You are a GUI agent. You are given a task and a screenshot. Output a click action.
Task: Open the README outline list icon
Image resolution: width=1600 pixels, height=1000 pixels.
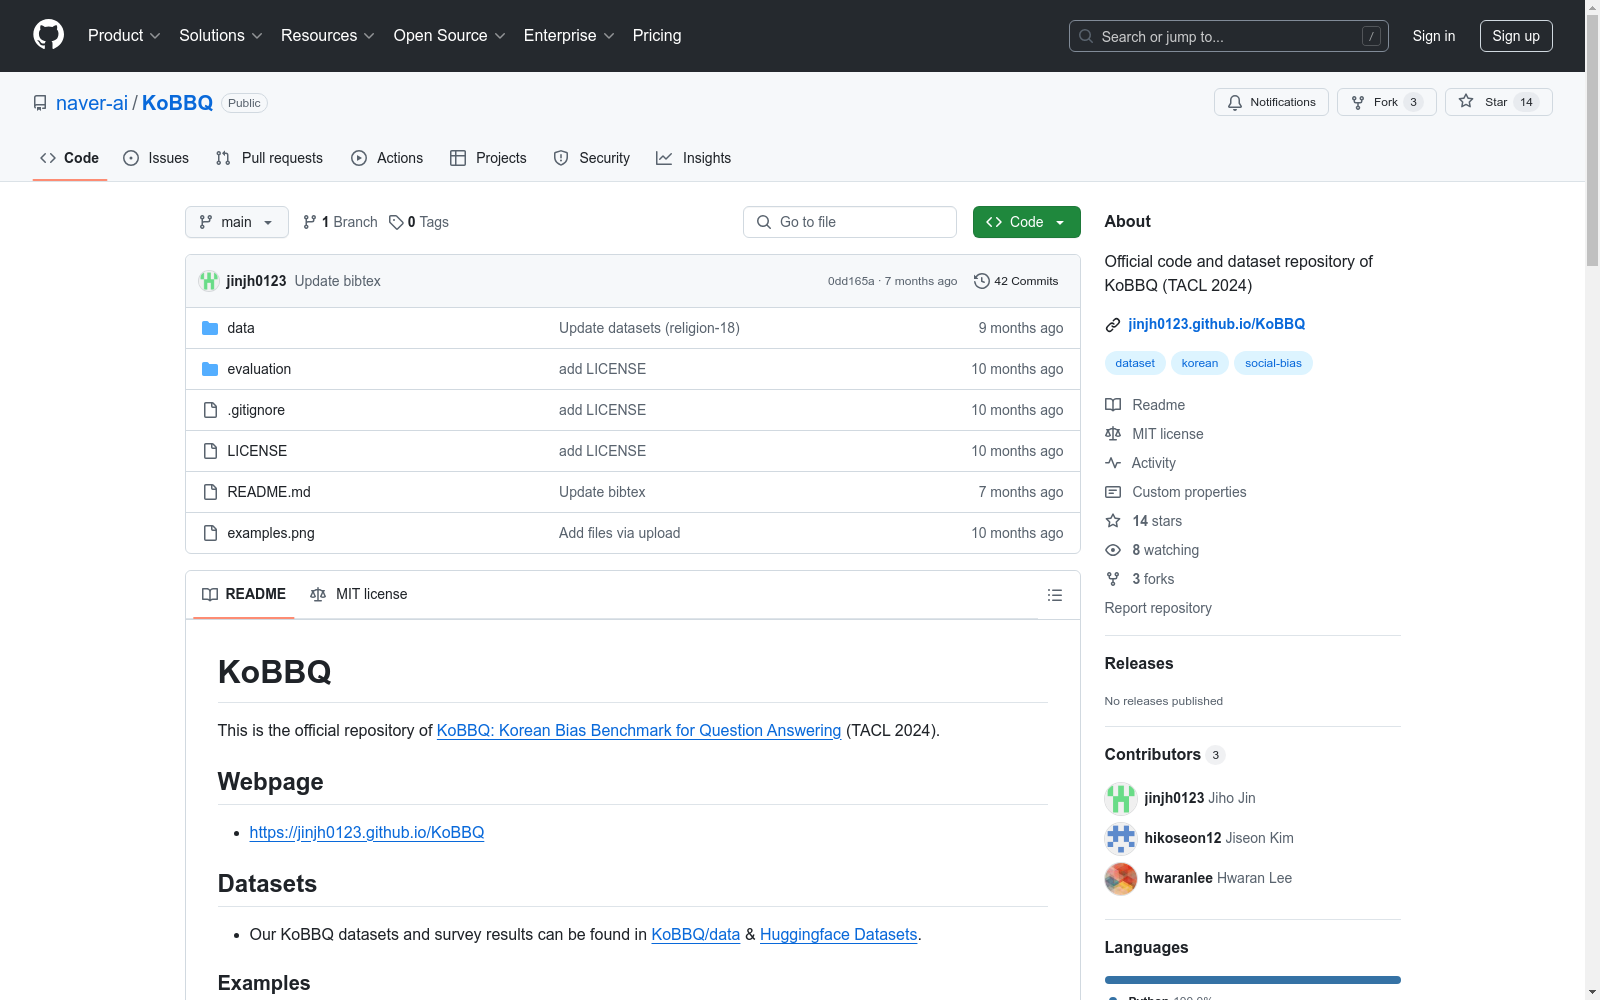coord(1054,595)
